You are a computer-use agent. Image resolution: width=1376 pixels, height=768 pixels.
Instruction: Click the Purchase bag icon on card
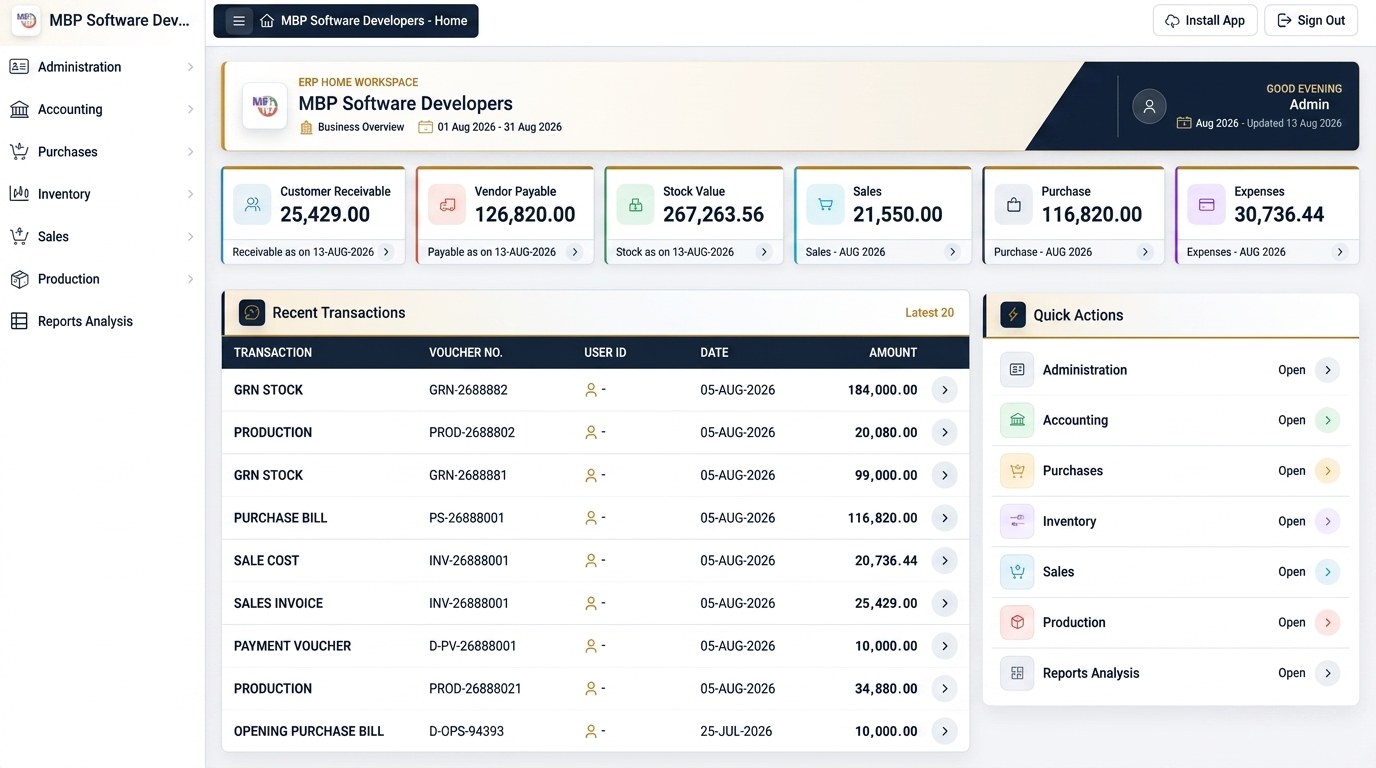[1014, 204]
